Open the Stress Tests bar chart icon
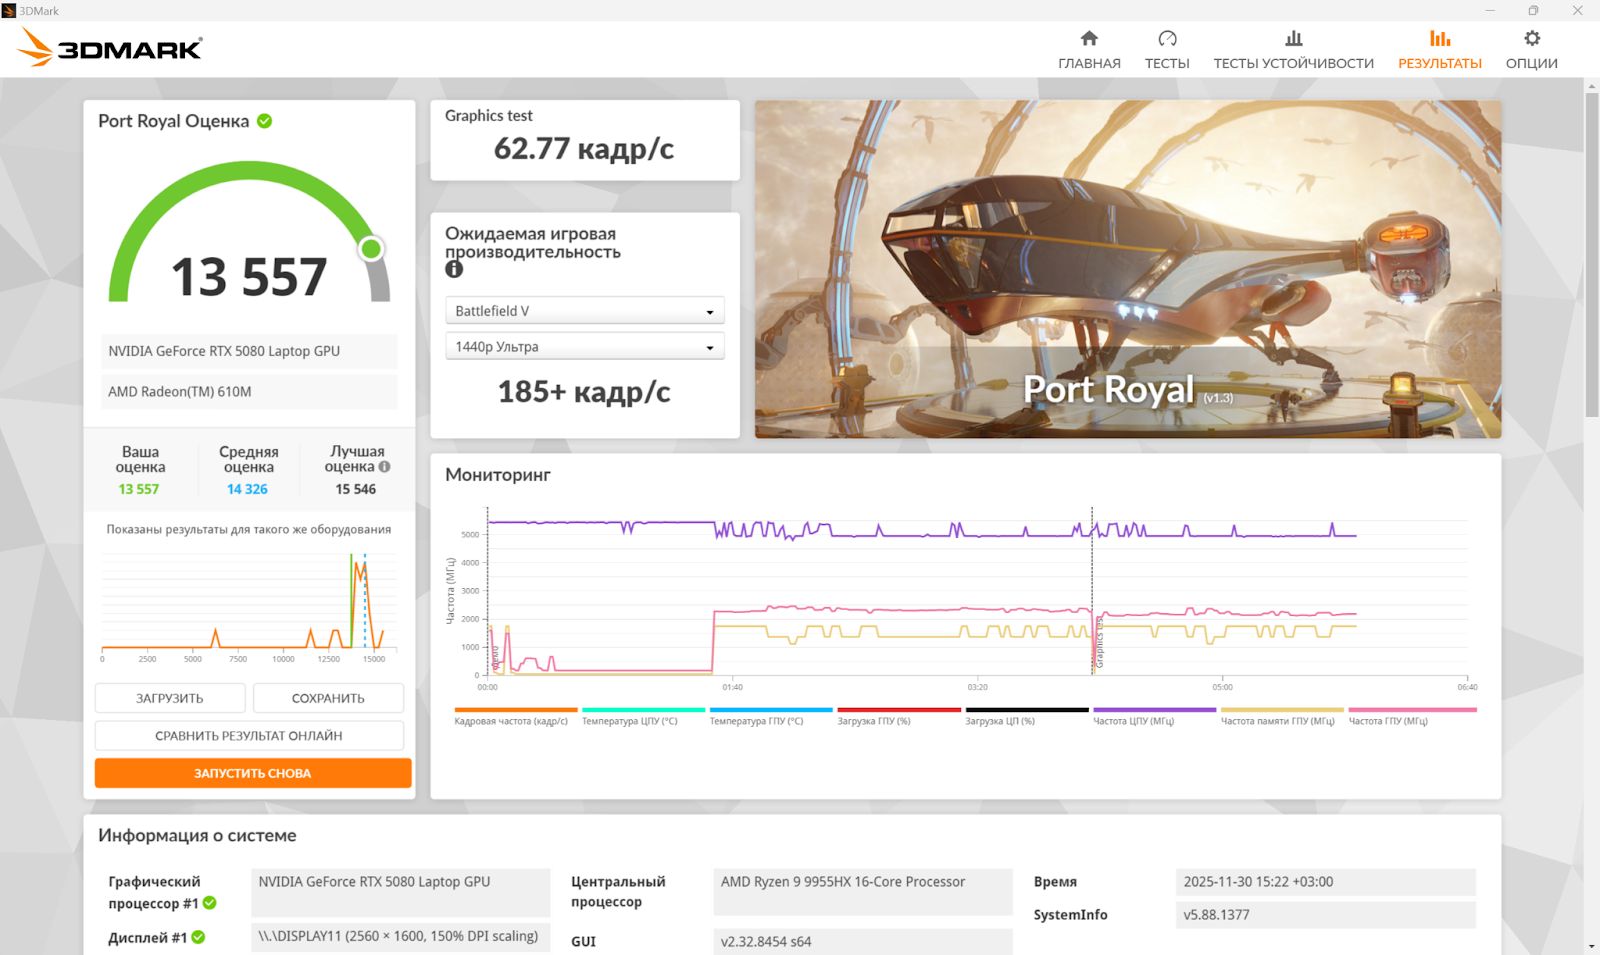The width and height of the screenshot is (1600, 955). [x=1293, y=39]
